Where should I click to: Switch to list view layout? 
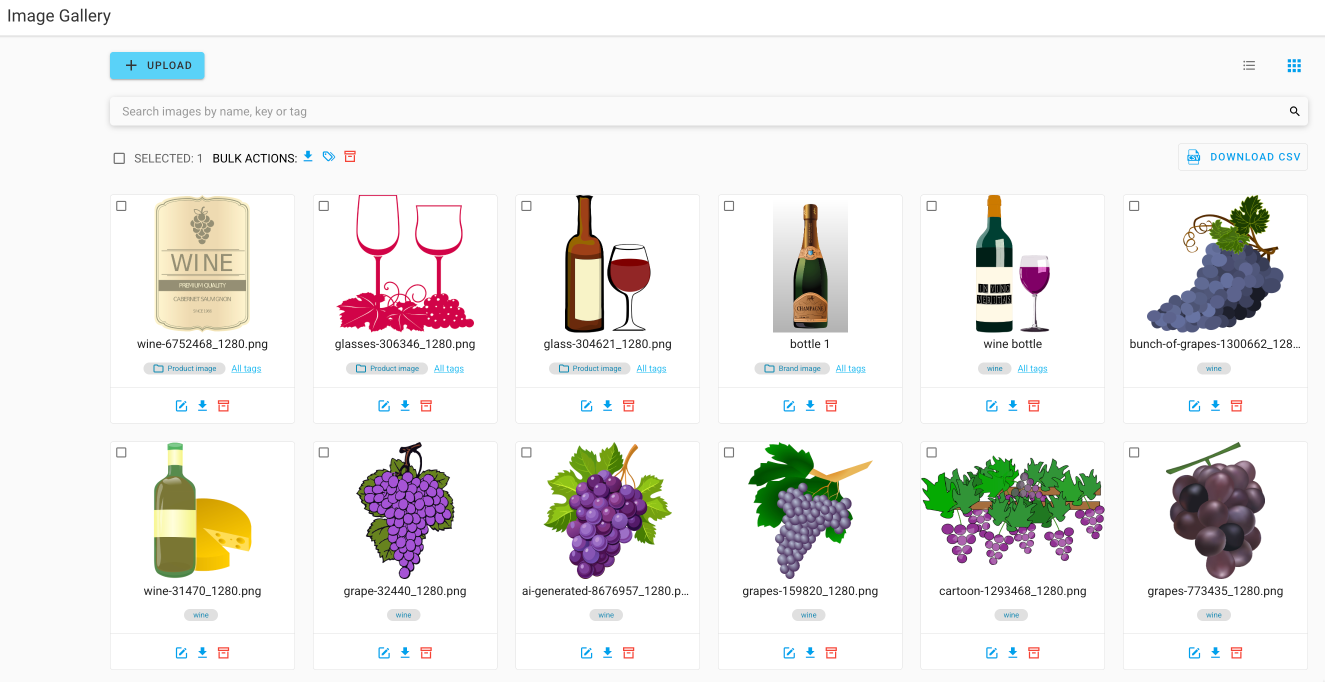[1249, 66]
